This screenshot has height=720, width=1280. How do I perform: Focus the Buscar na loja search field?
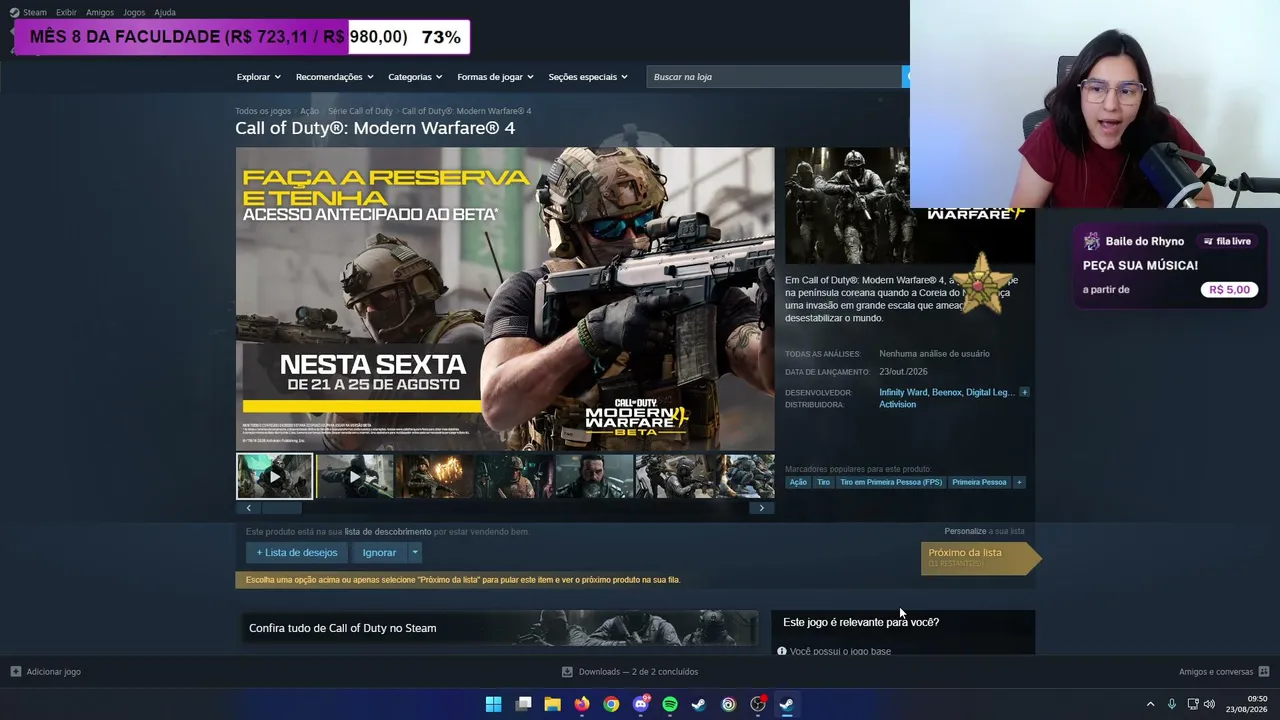775,77
